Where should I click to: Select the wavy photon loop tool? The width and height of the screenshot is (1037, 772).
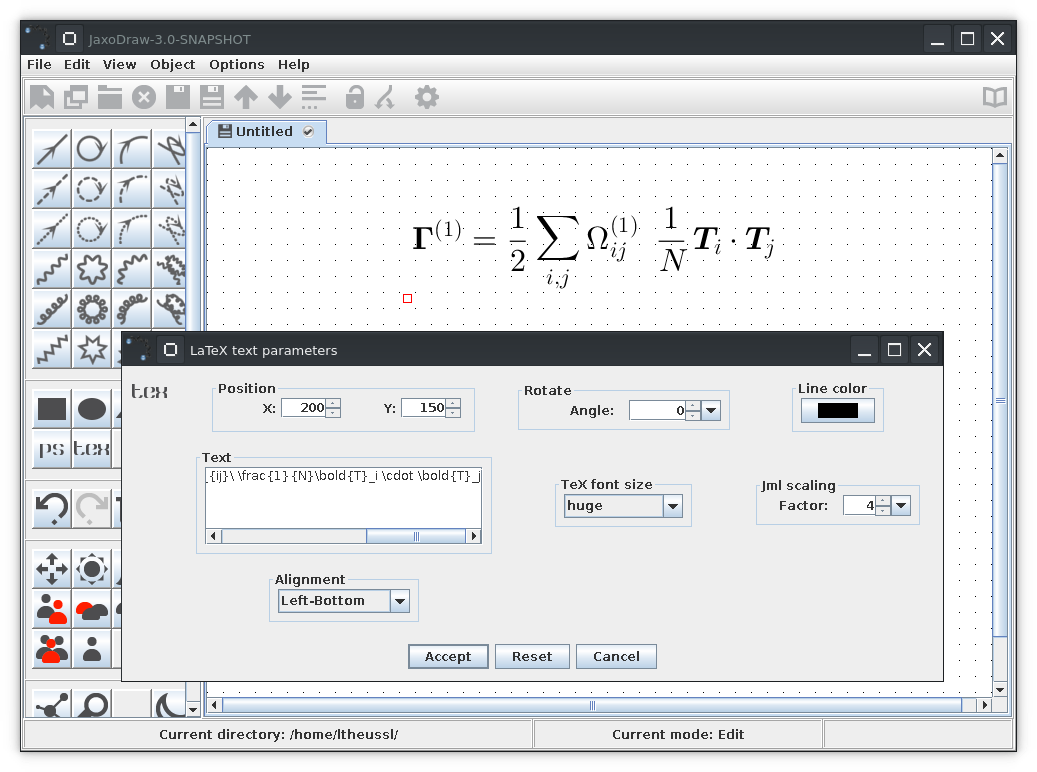pyautogui.click(x=91, y=269)
